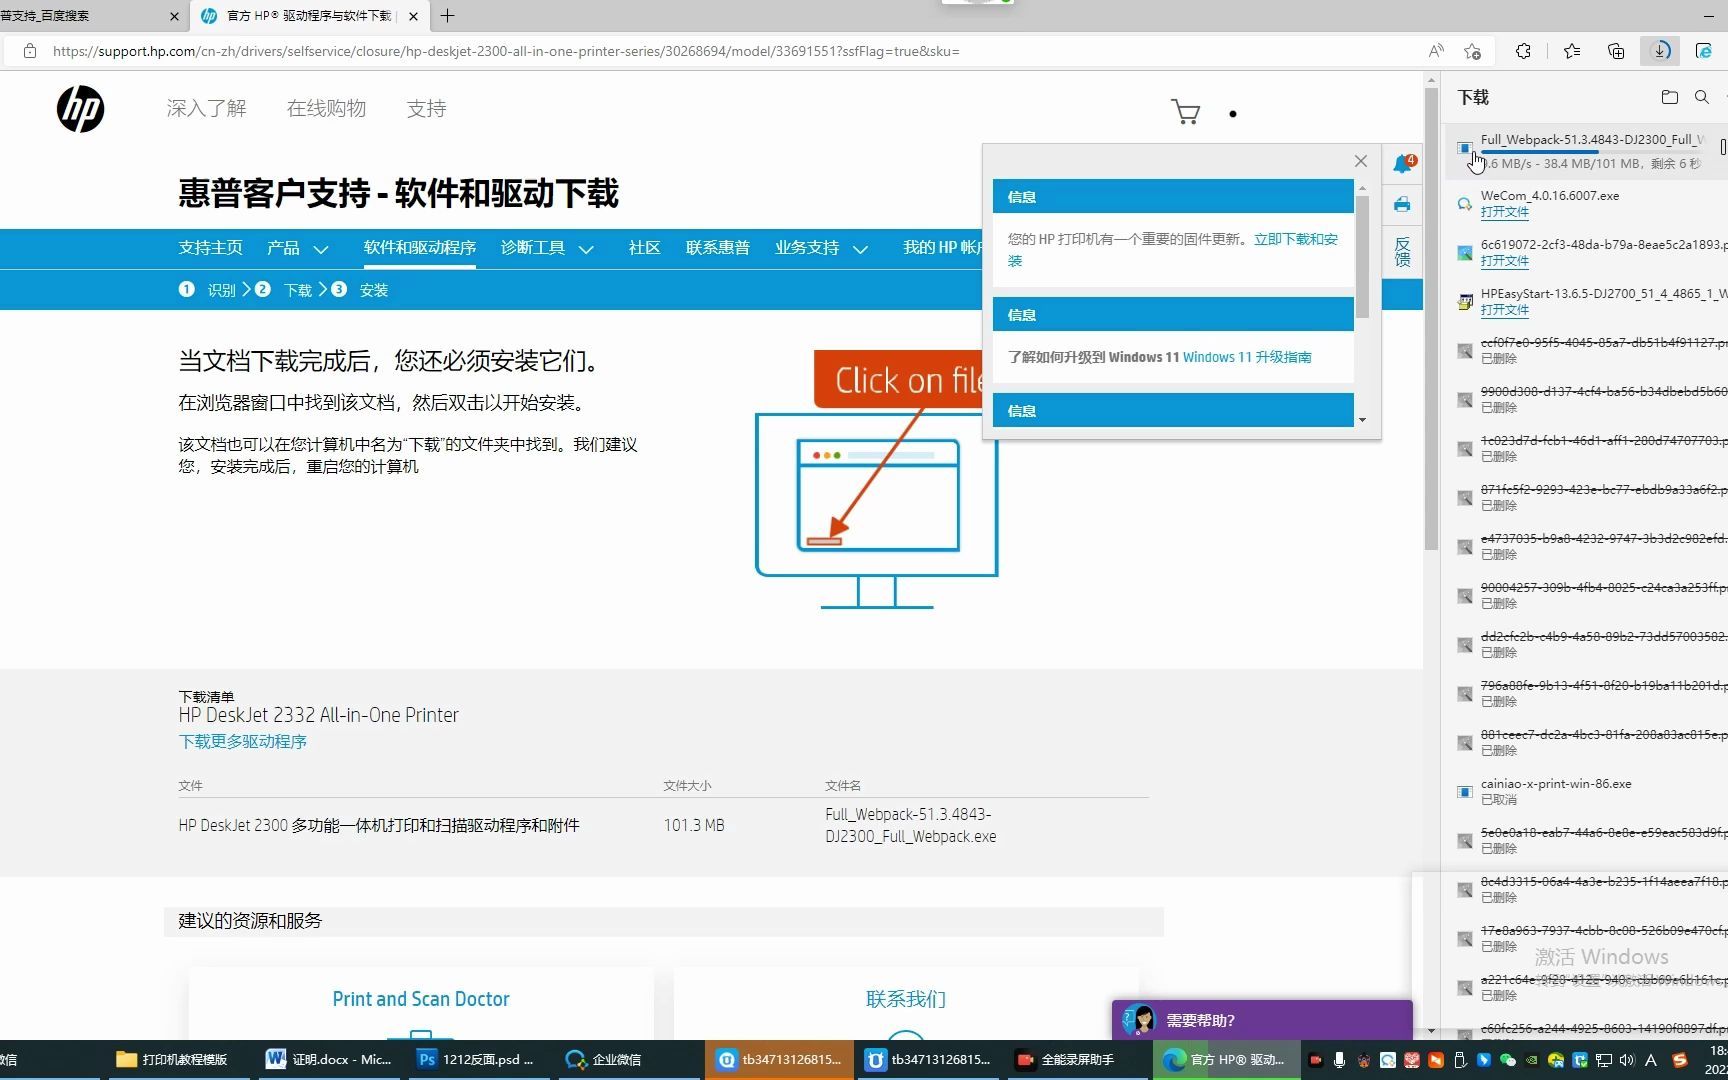Click the volume speaker tray icon
1728x1080 pixels.
1627,1060
